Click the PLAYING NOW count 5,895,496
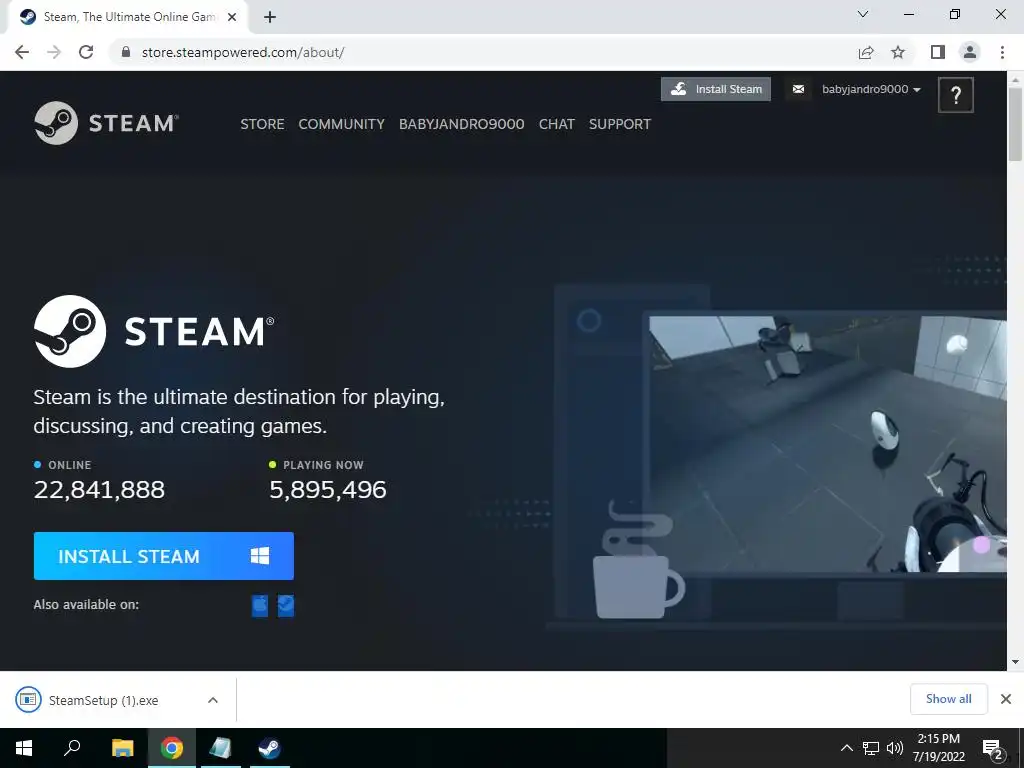1024x768 pixels. (328, 490)
